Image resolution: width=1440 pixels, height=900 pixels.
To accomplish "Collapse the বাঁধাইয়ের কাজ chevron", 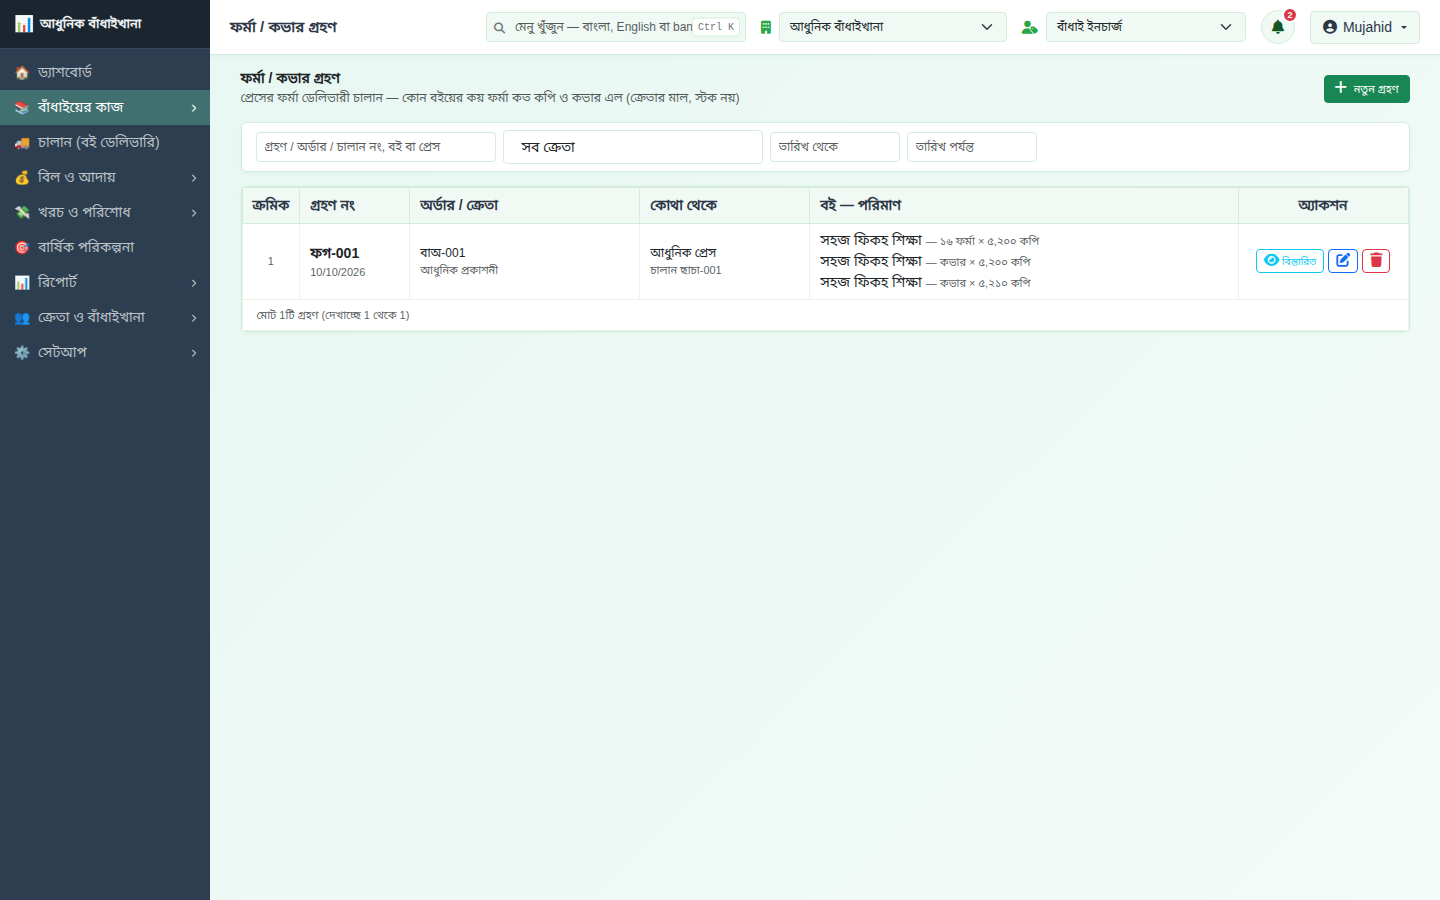I will (194, 108).
